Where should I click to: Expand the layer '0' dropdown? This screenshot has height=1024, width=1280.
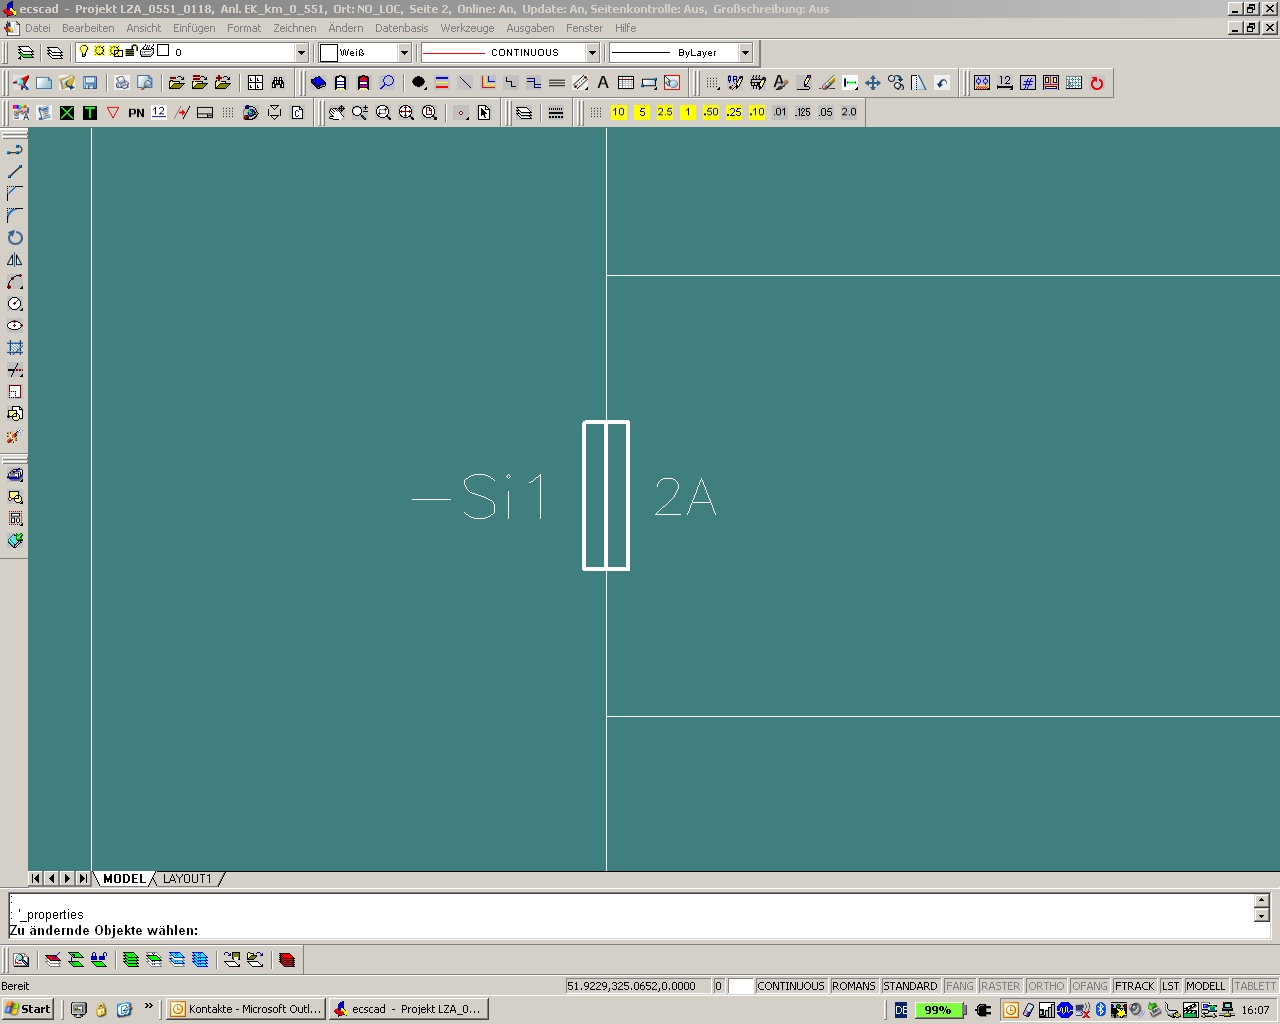[301, 52]
